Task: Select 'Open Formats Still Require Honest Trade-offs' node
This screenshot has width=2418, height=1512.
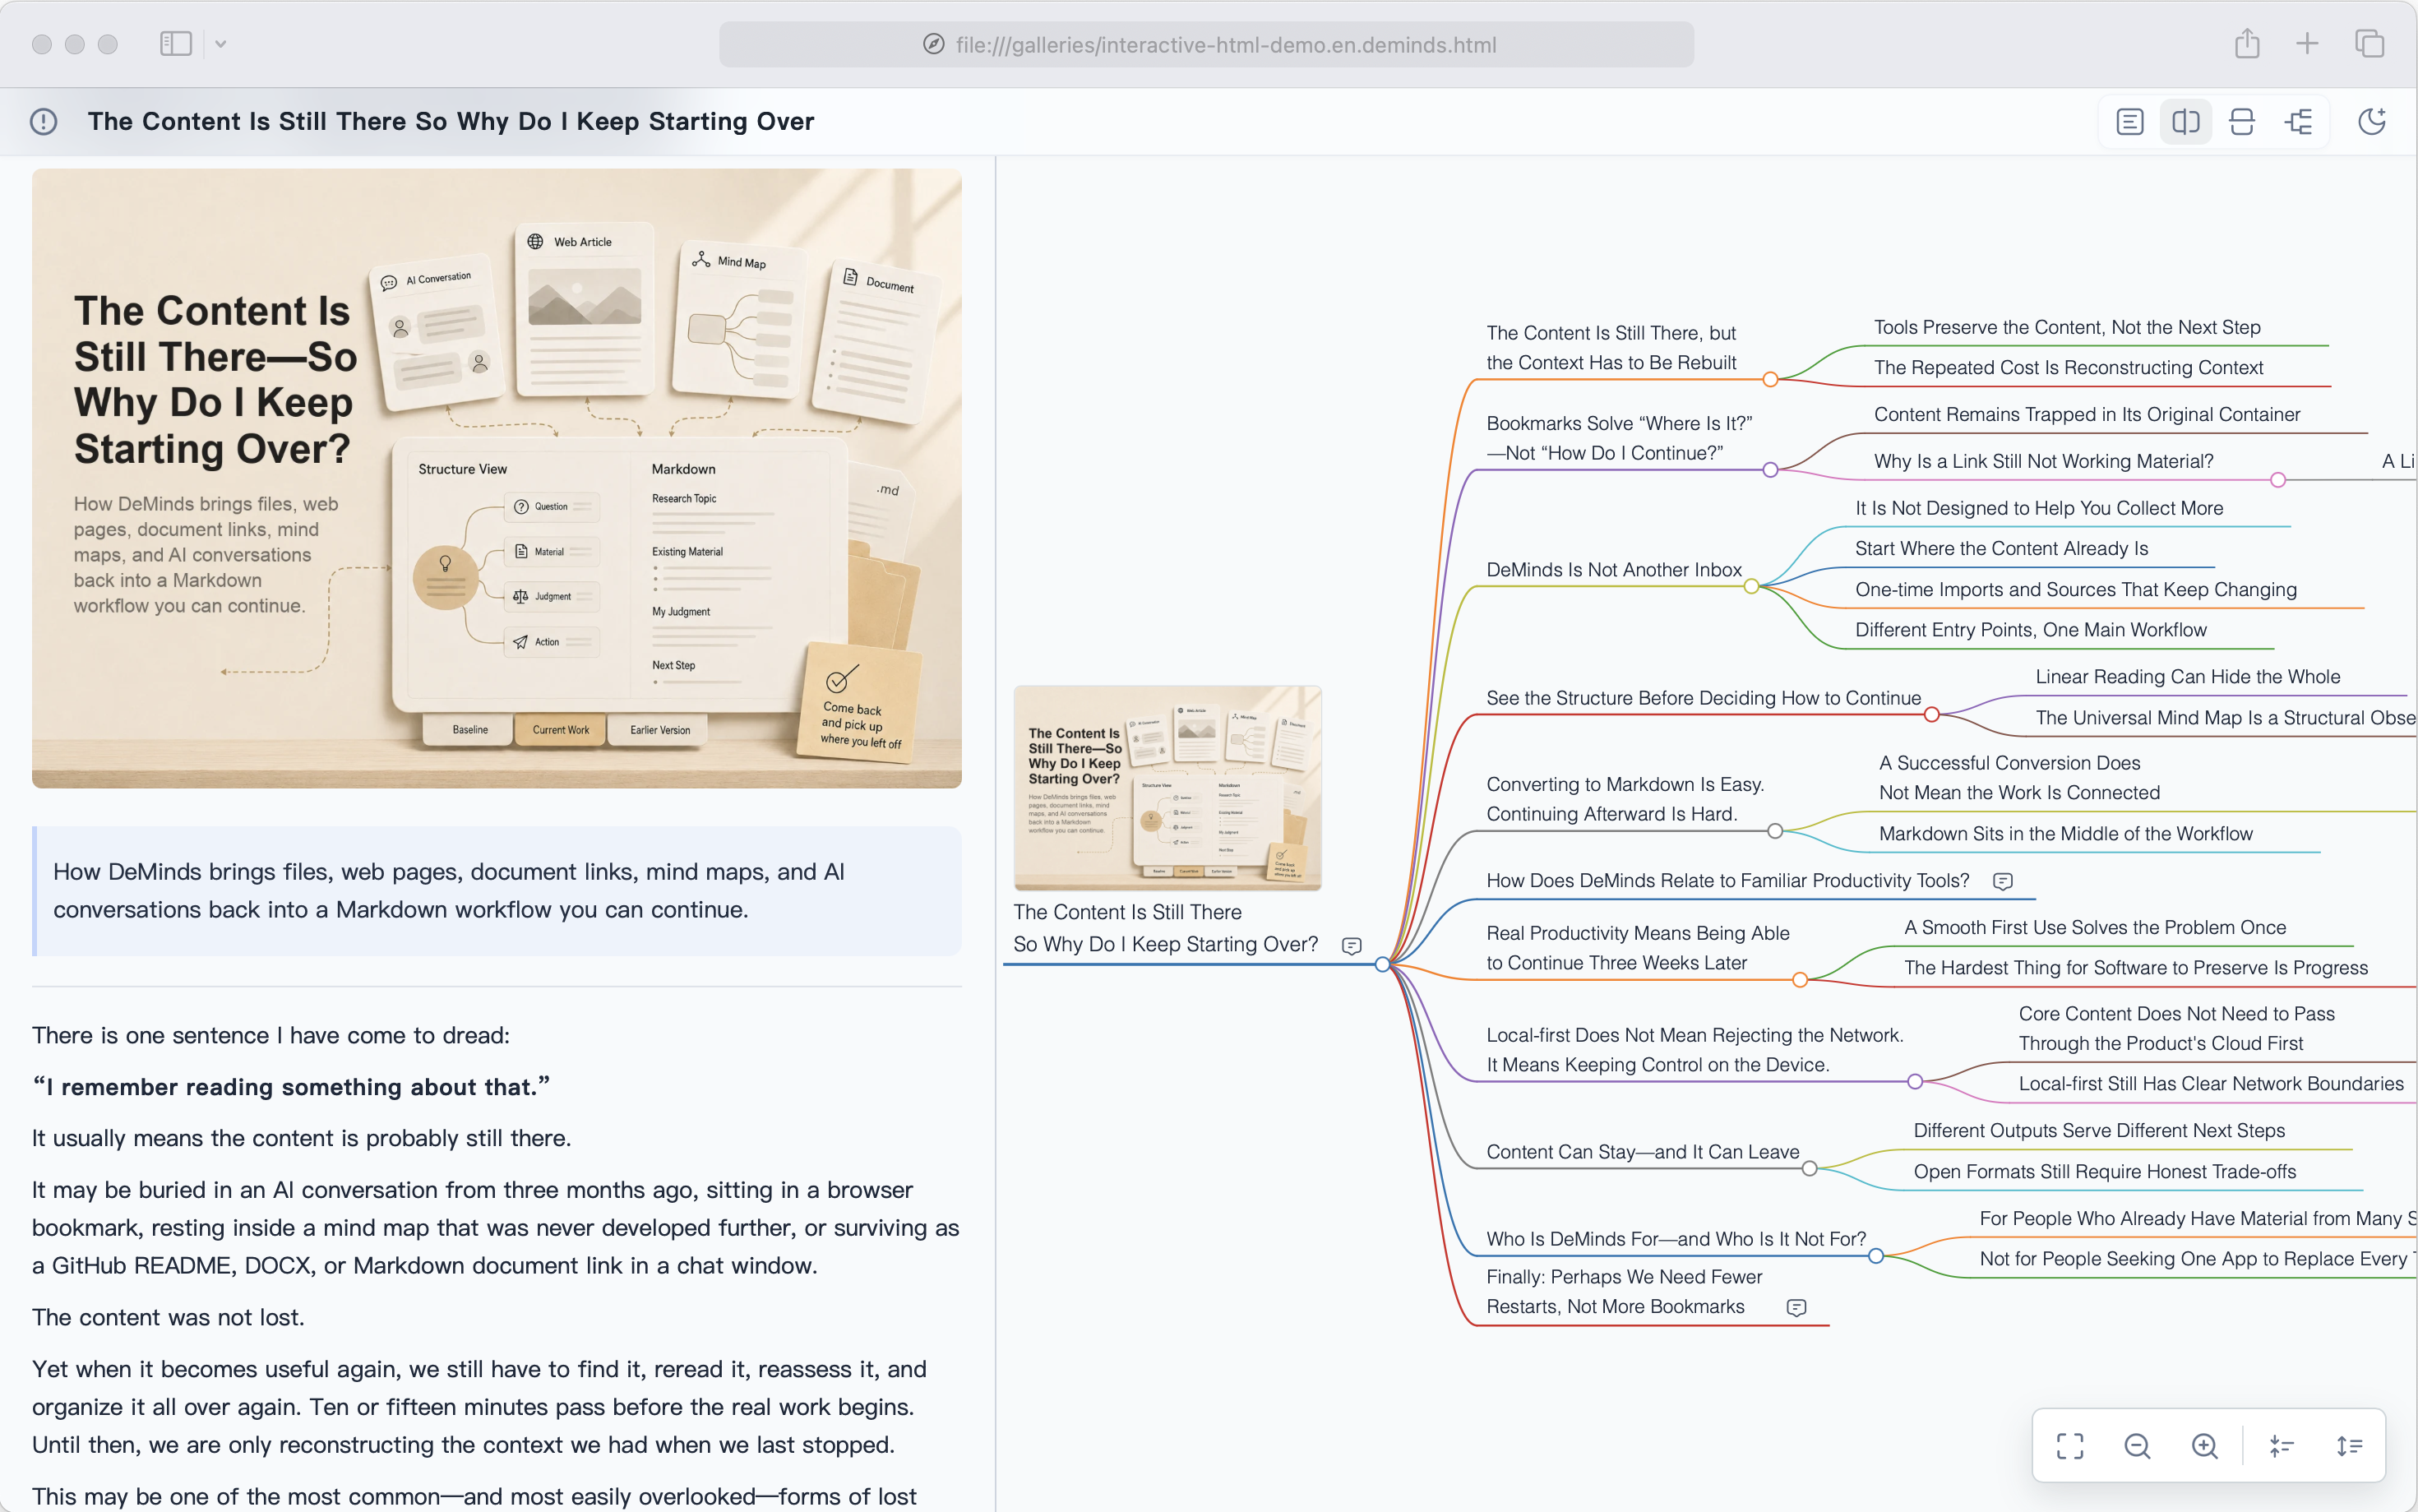Action: point(2105,1171)
